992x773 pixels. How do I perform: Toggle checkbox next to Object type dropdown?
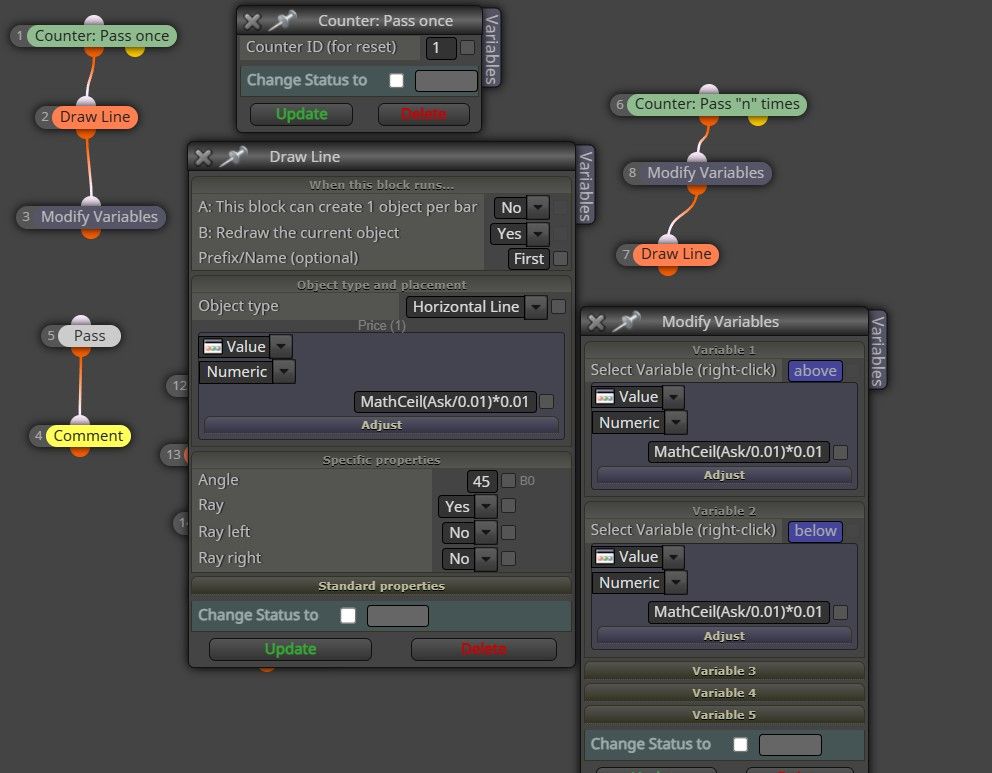[x=559, y=307]
